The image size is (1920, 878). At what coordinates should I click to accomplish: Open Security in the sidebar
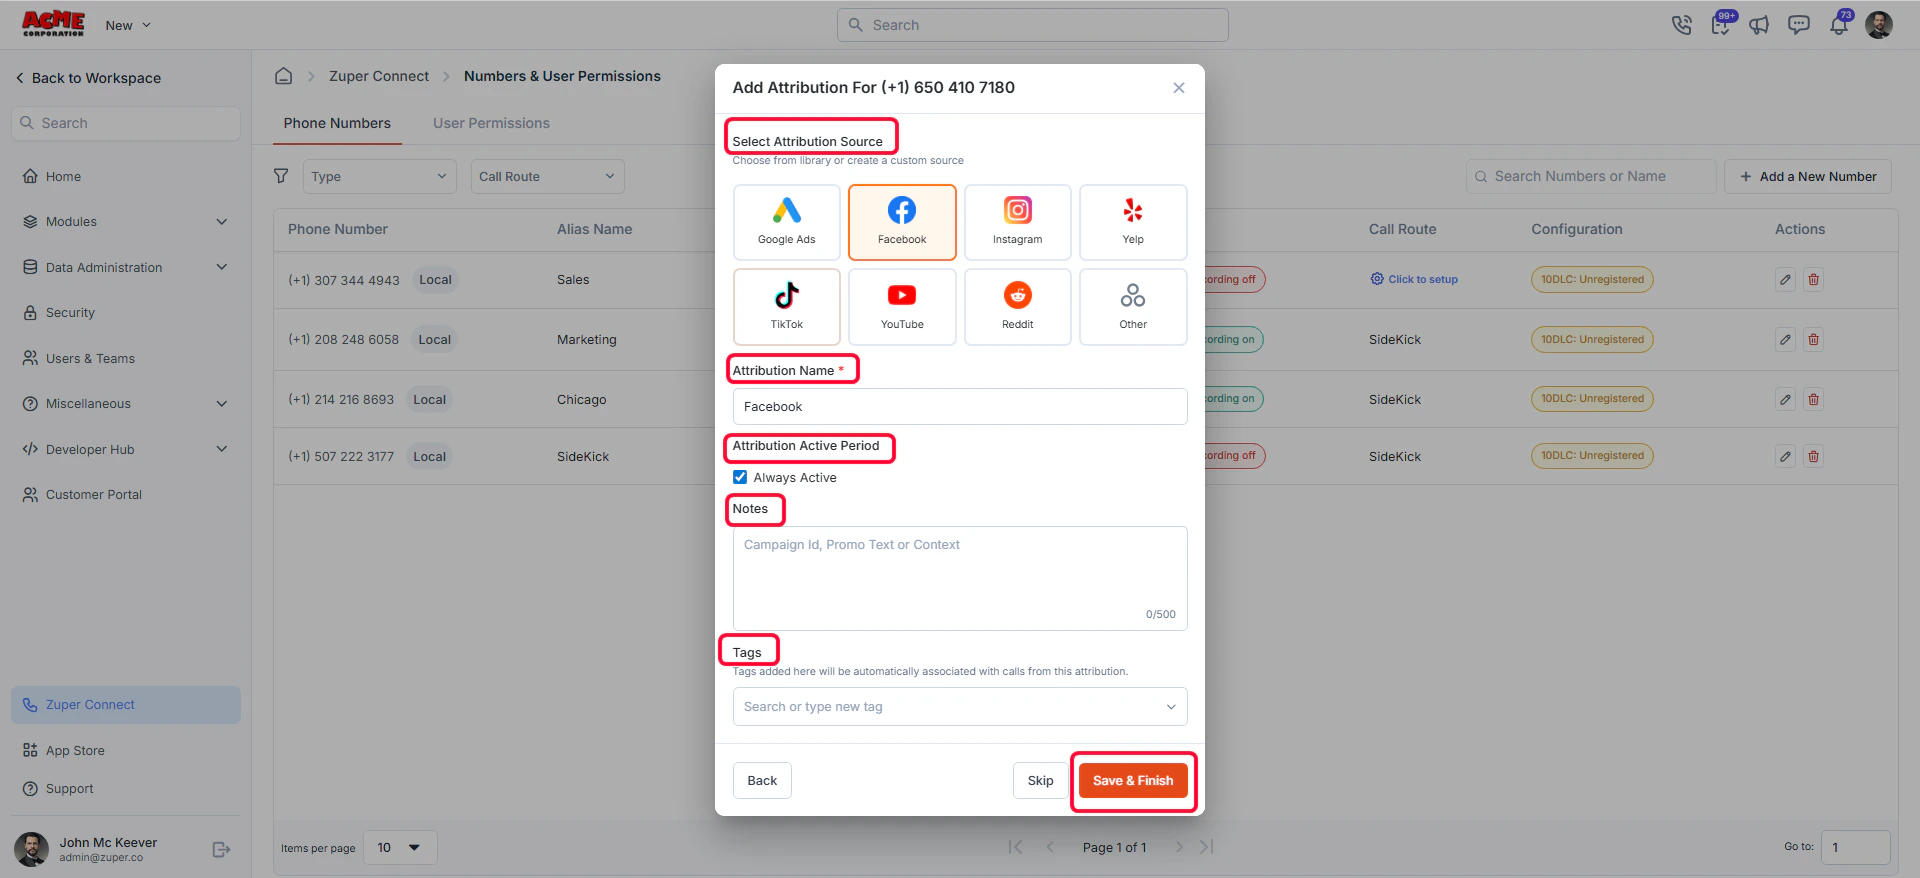pyautogui.click(x=126, y=313)
